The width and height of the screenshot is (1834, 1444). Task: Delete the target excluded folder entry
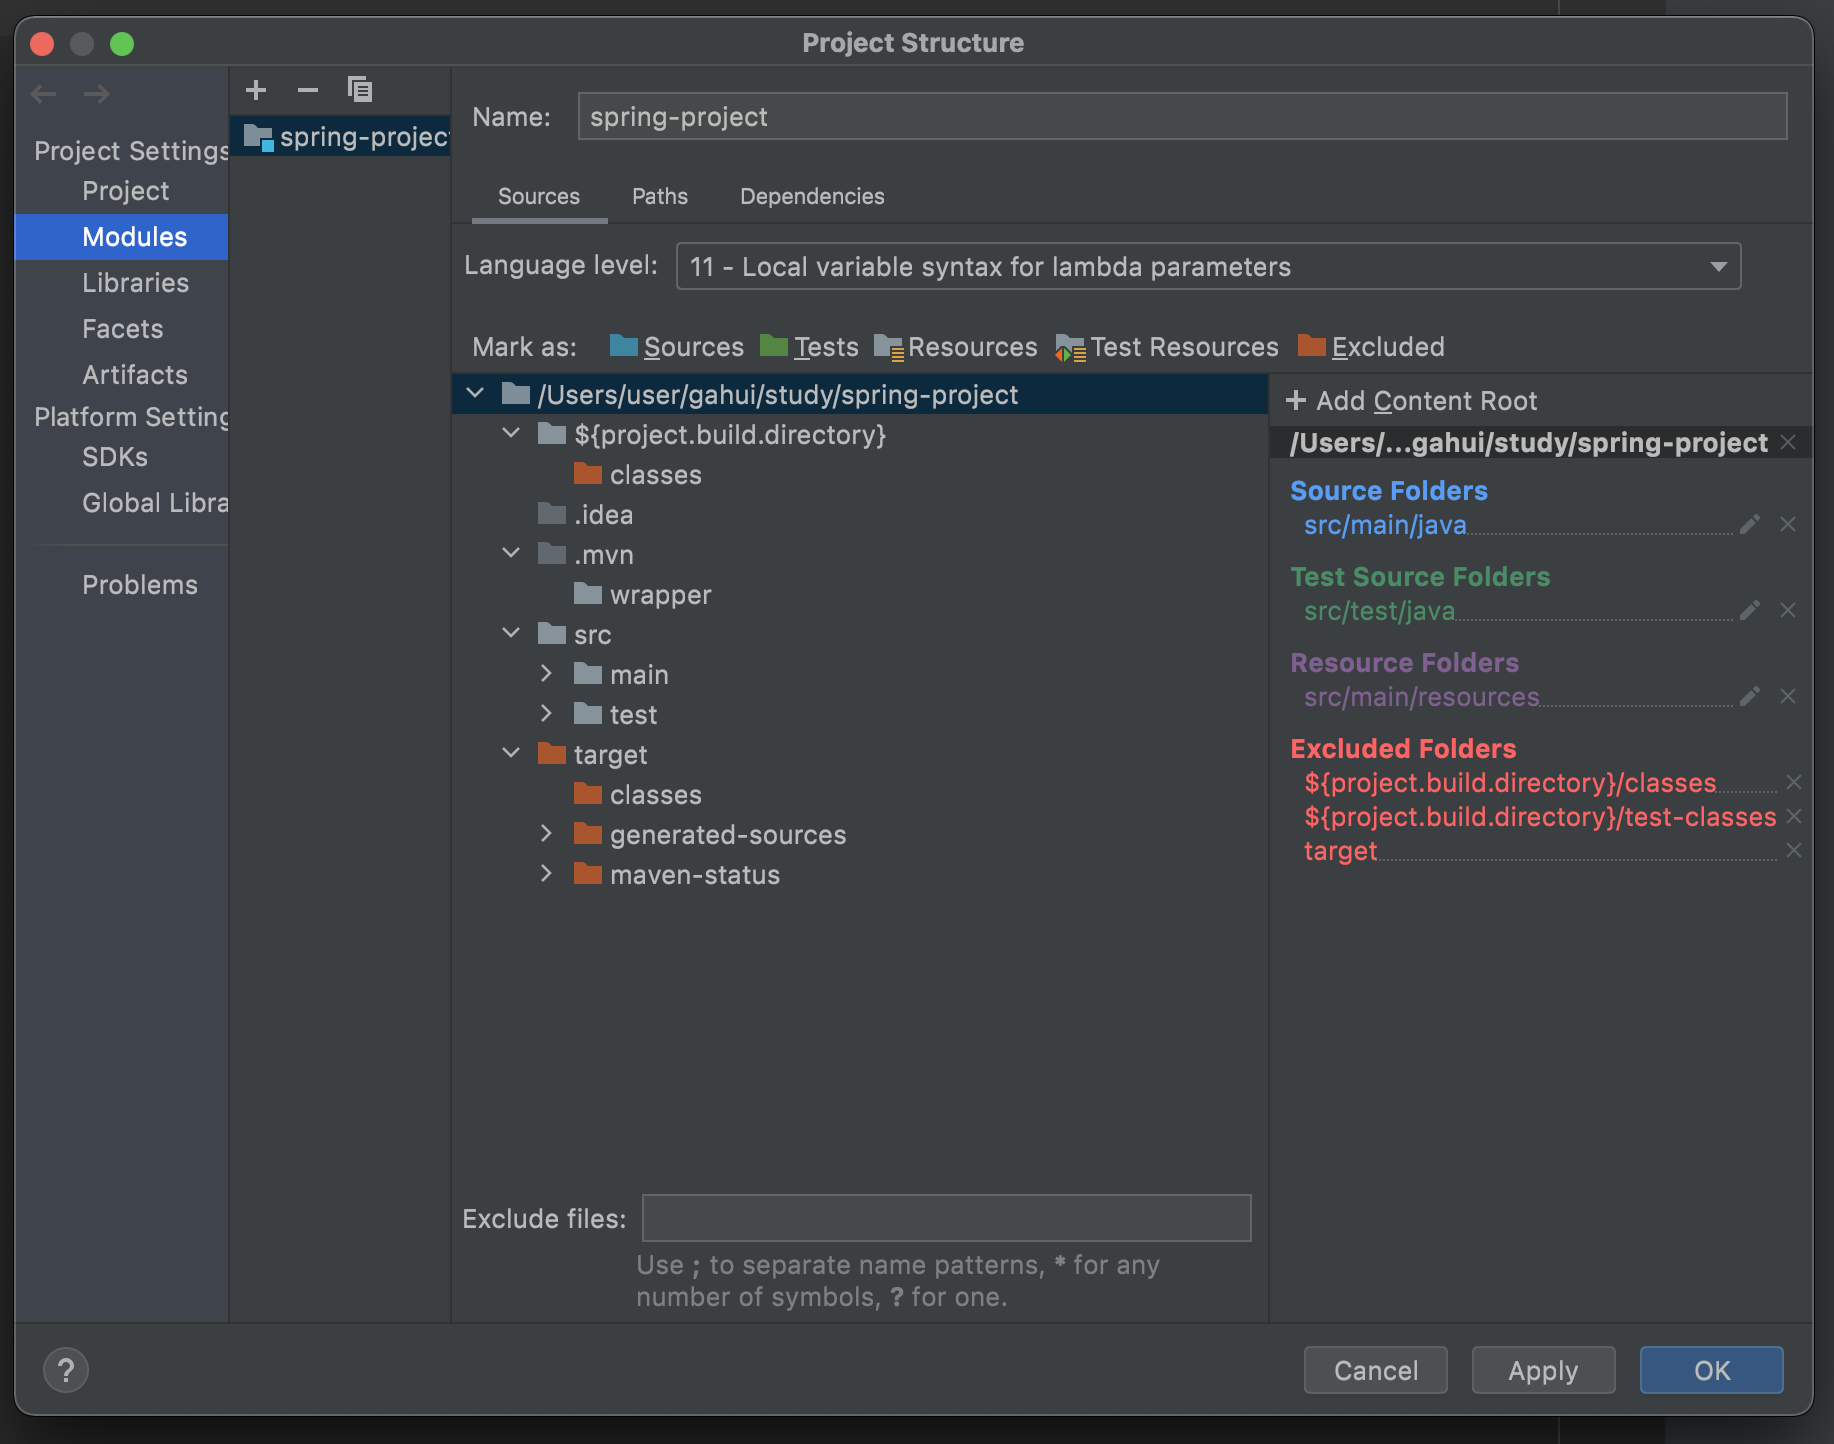click(1794, 851)
